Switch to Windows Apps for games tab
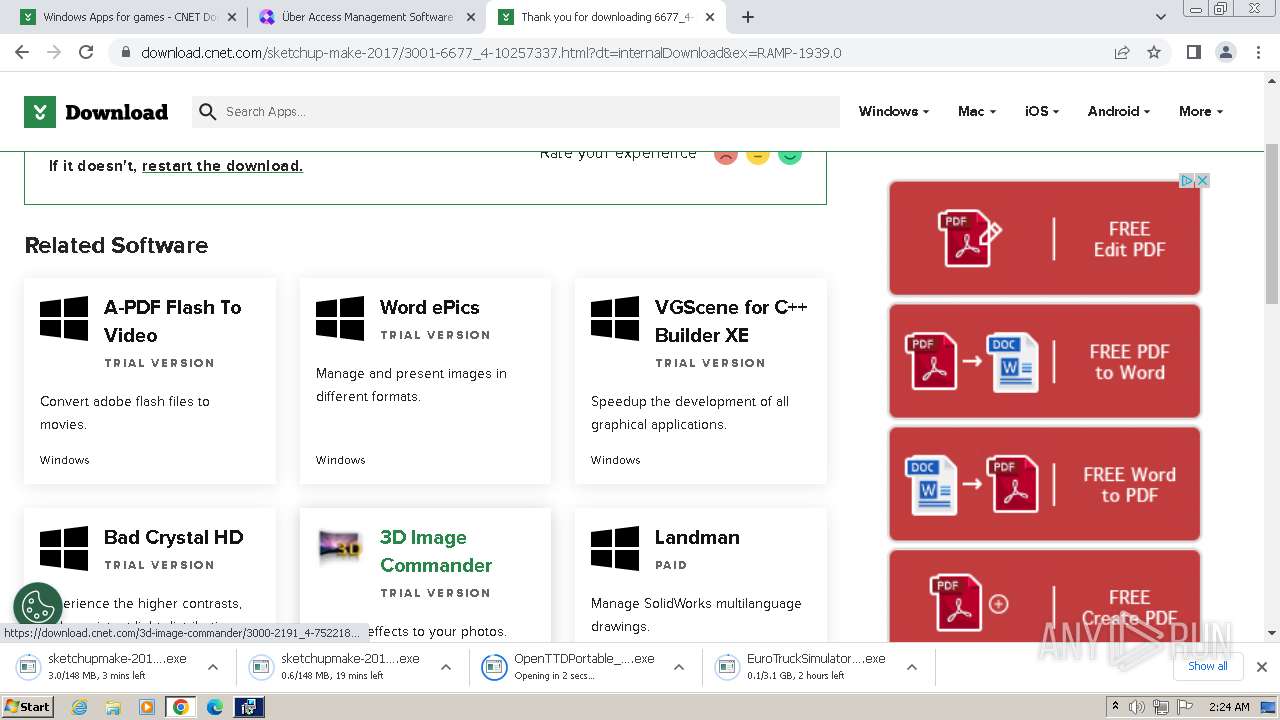The width and height of the screenshot is (1280, 720). click(x=128, y=17)
